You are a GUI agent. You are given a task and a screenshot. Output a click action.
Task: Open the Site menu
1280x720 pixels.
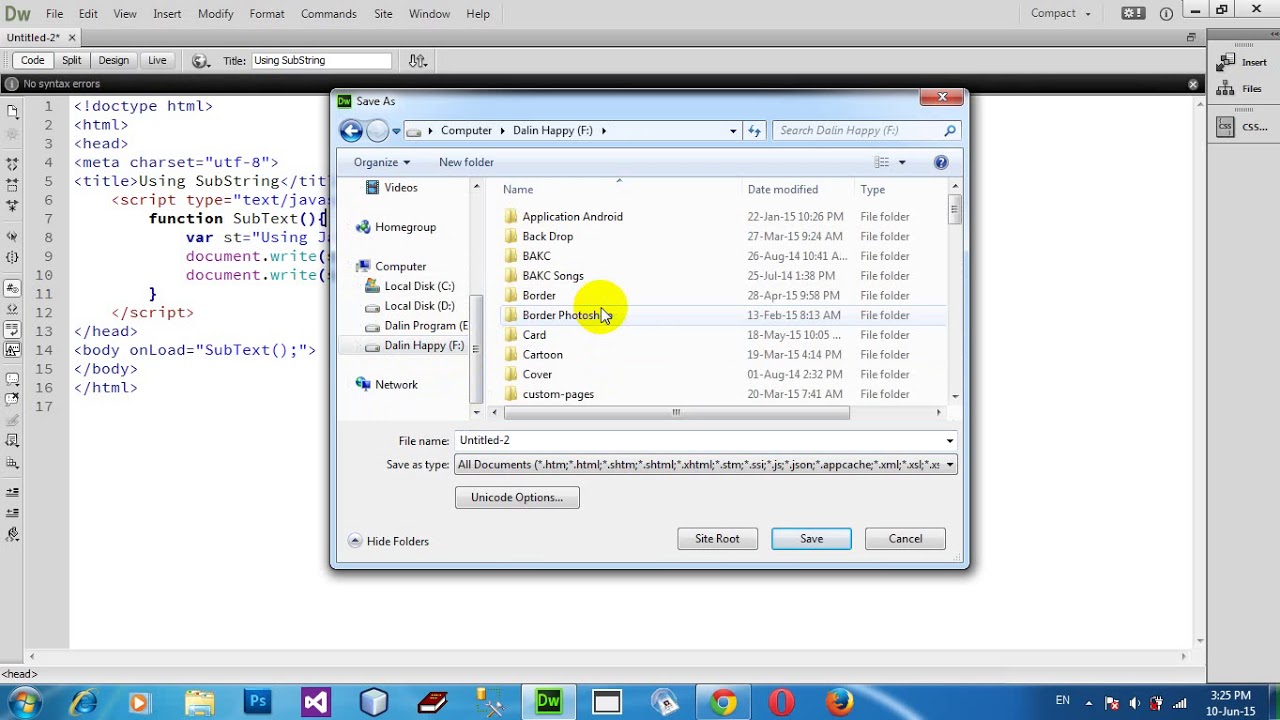(383, 14)
